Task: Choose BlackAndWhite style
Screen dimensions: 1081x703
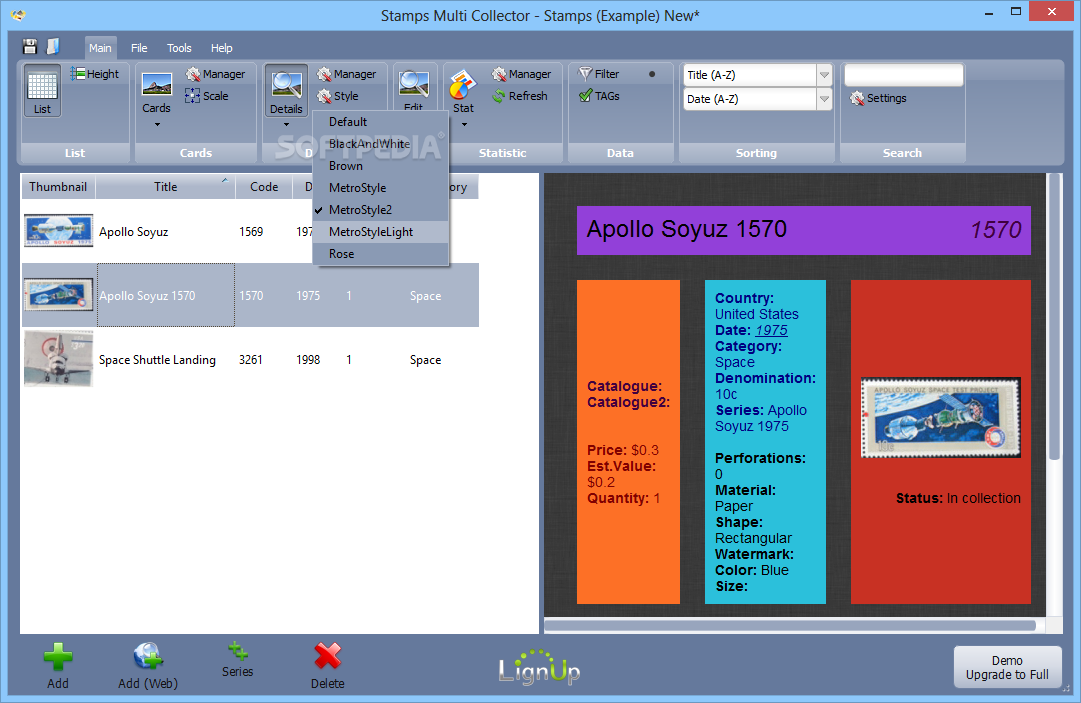Action: pyautogui.click(x=381, y=144)
